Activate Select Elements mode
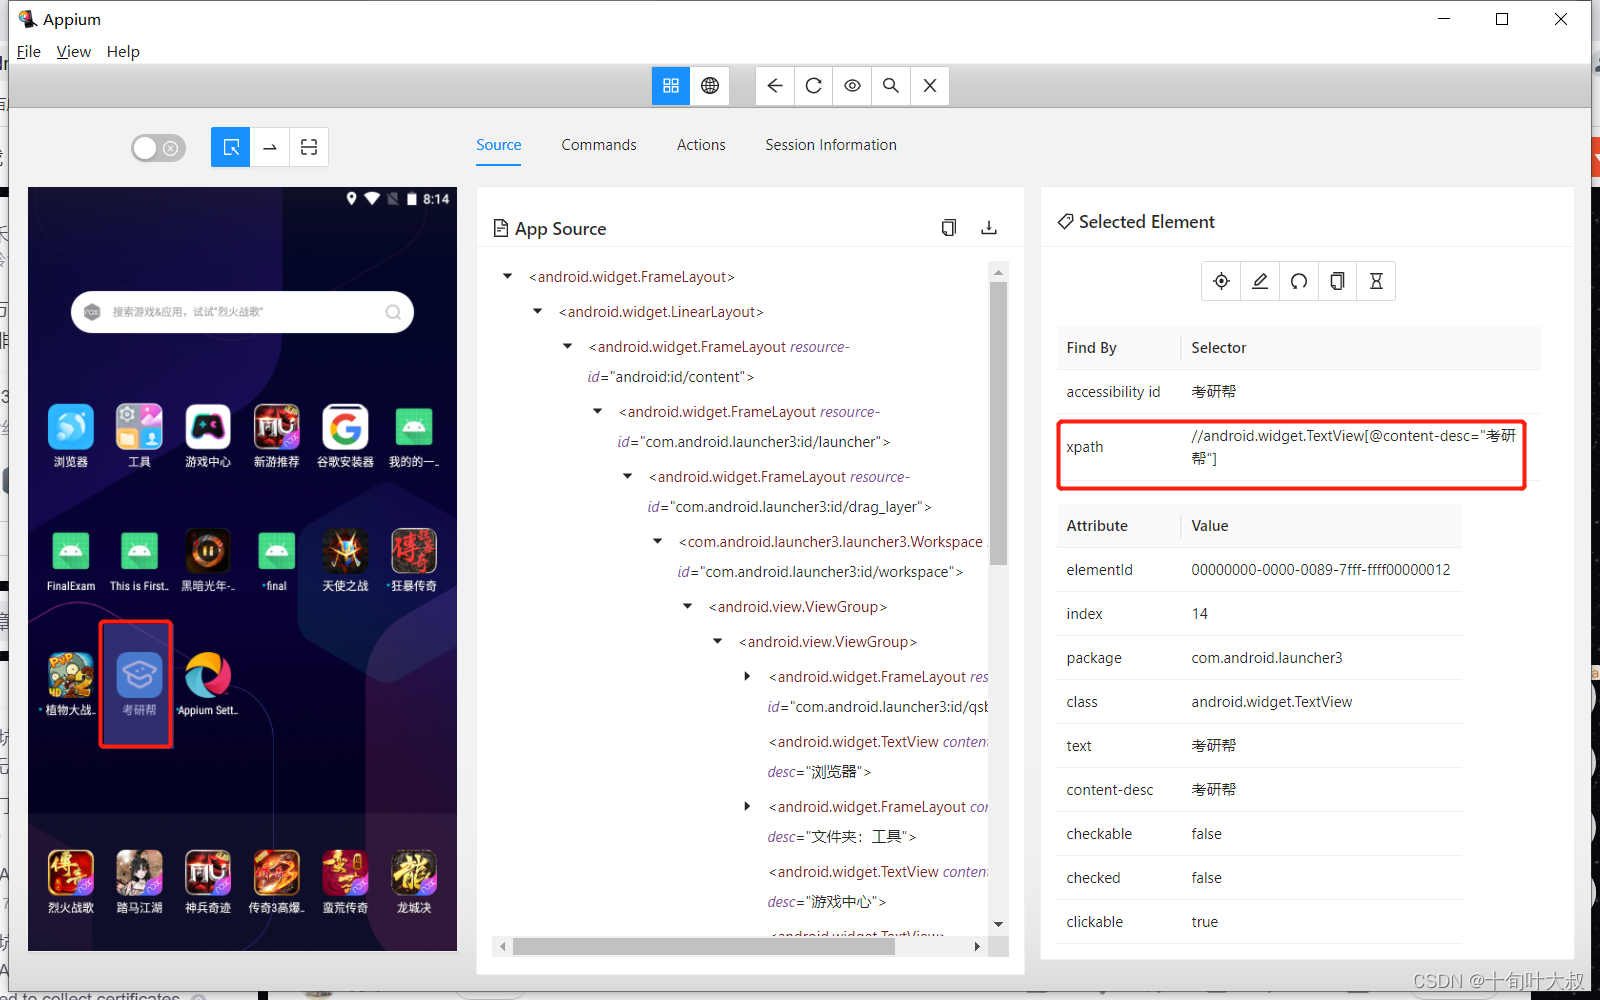This screenshot has height=1000, width=1600. pyautogui.click(x=231, y=147)
